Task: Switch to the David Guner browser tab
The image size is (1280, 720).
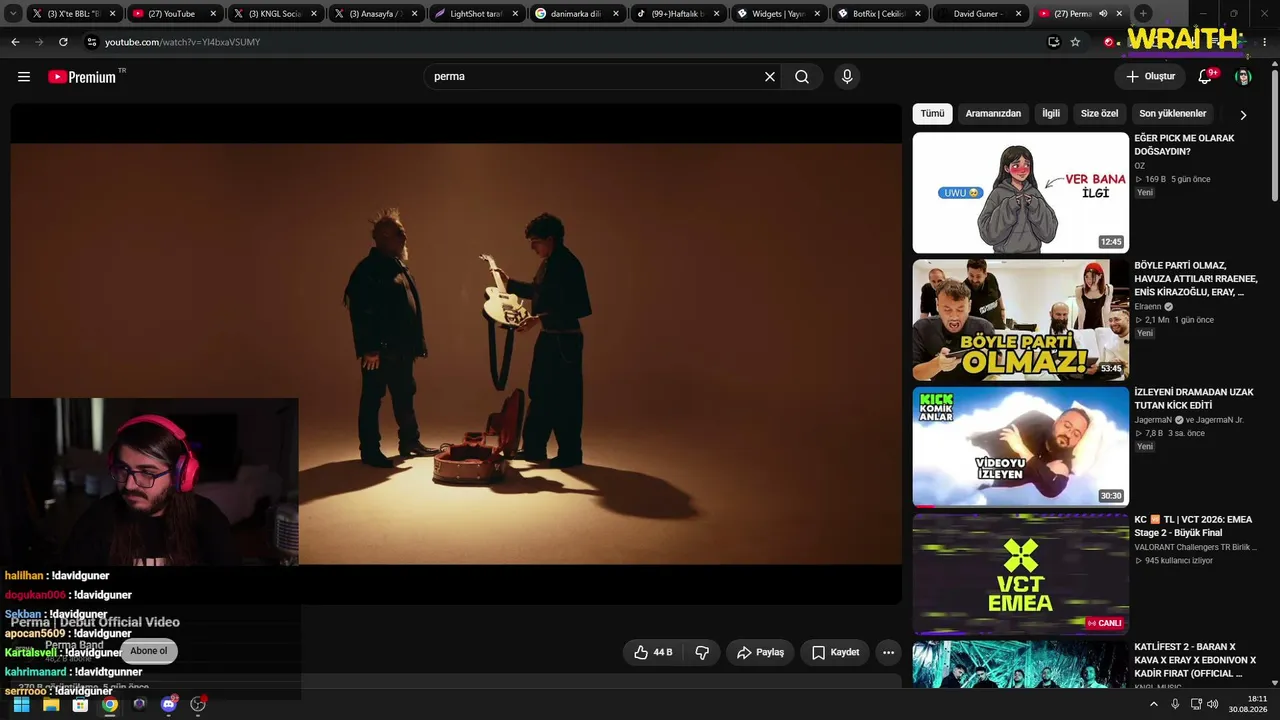Action: tap(981, 14)
